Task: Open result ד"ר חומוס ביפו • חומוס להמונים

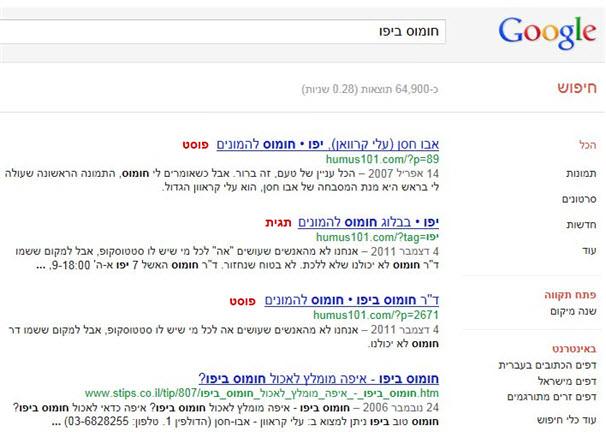Action: coord(352,300)
